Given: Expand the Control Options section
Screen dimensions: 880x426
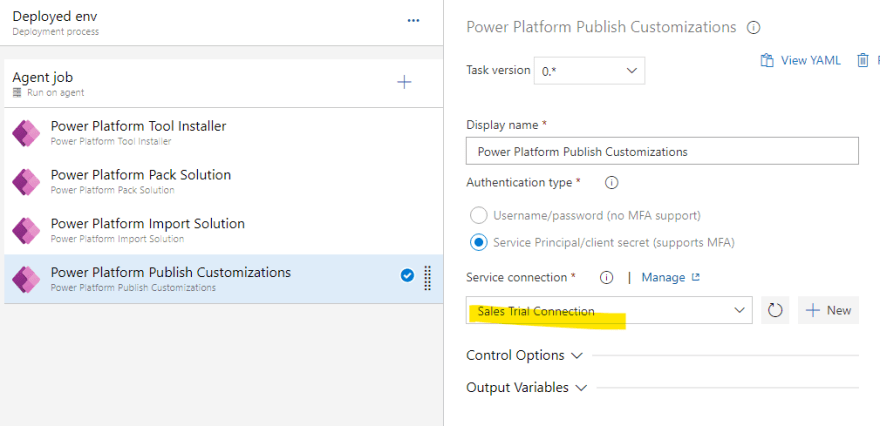Looking at the screenshot, I should (x=524, y=355).
